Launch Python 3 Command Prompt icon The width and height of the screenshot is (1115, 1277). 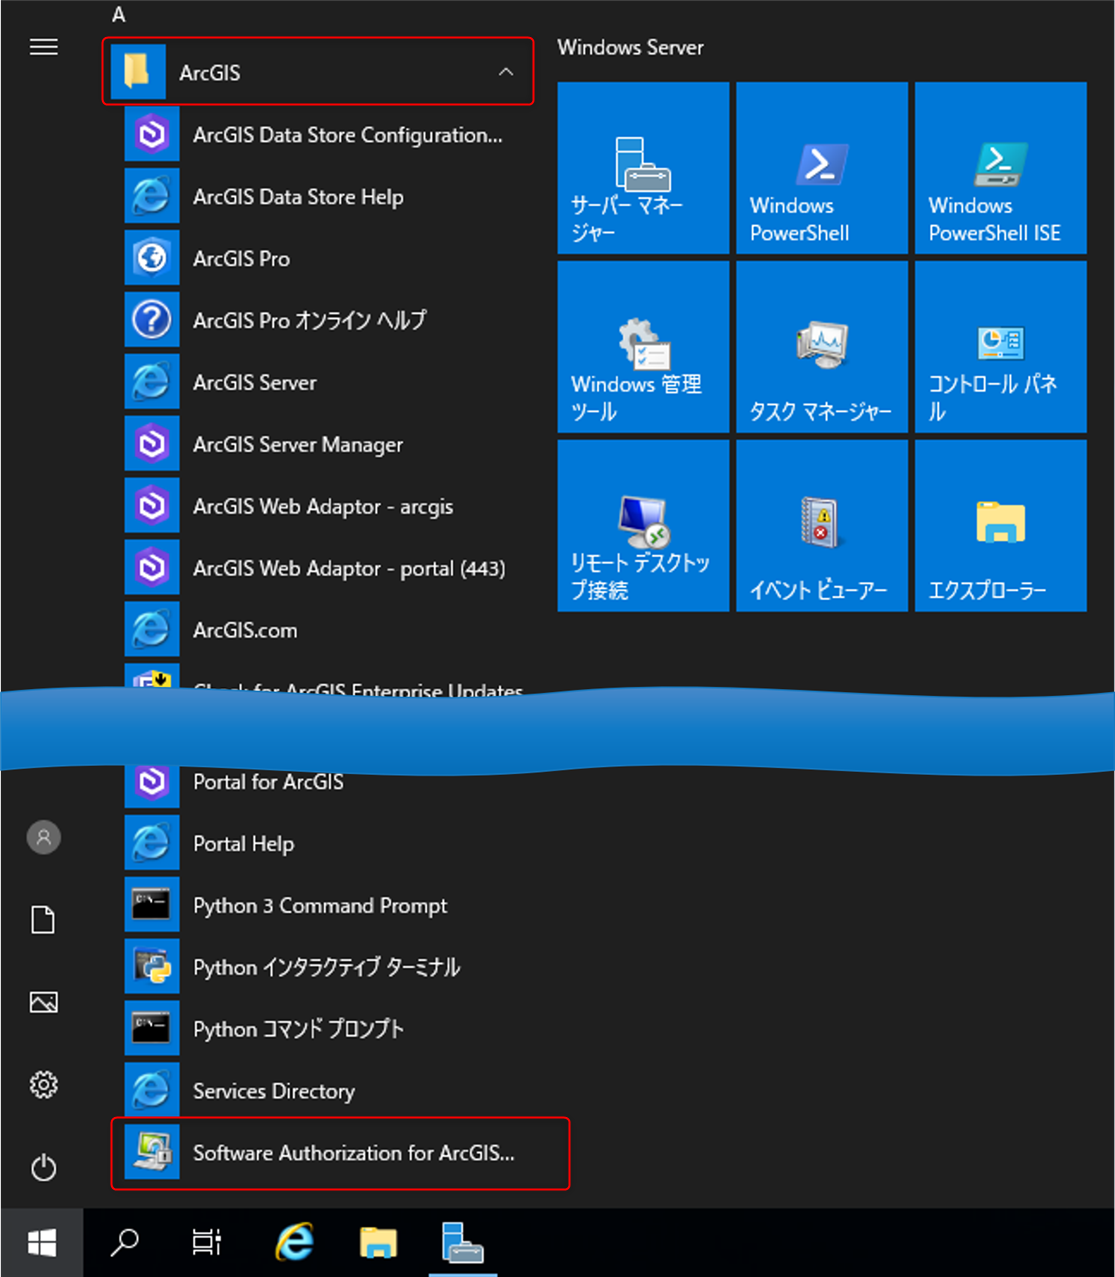click(x=152, y=905)
